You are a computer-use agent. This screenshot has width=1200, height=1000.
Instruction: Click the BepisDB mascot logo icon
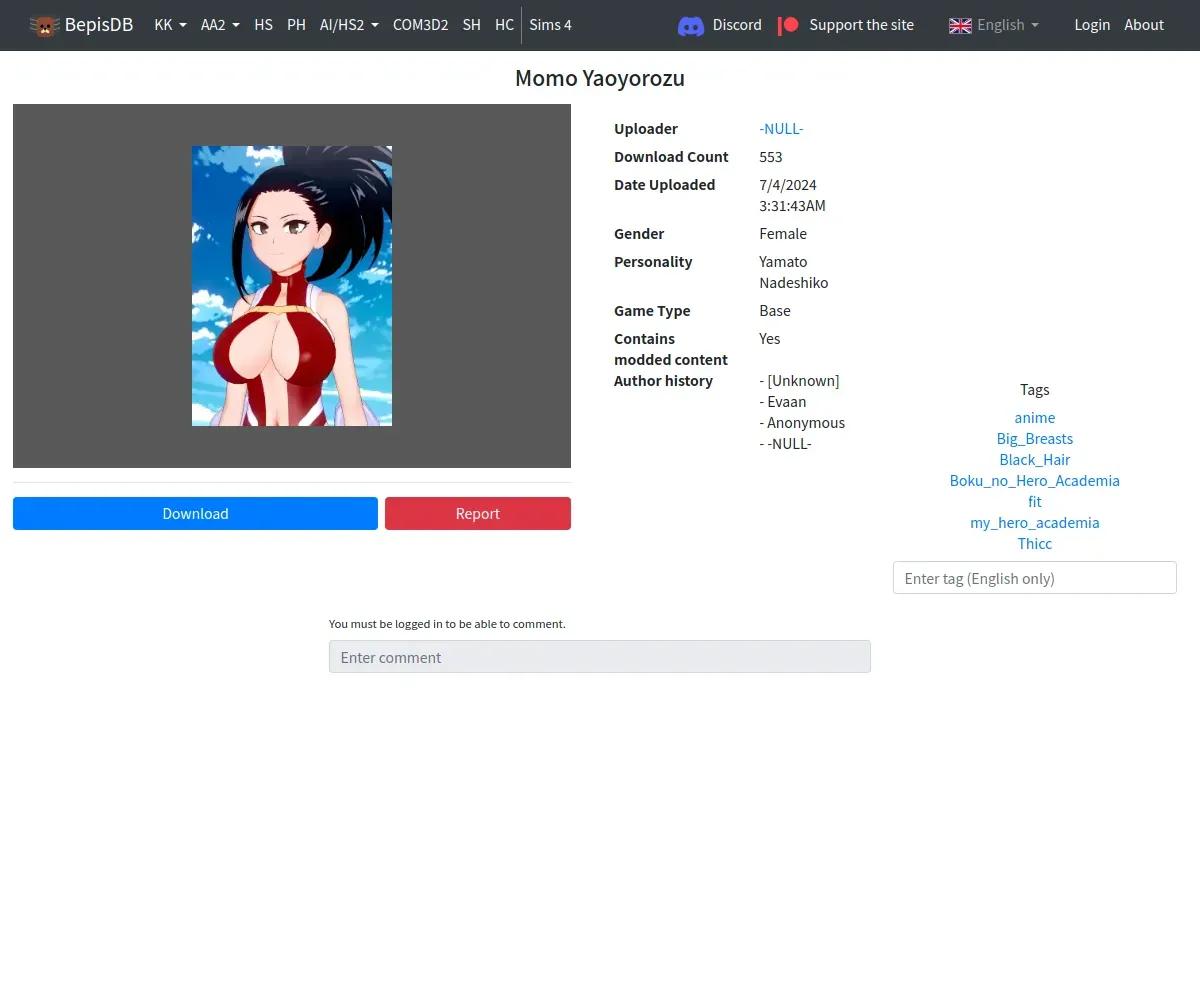pyautogui.click(x=44, y=25)
